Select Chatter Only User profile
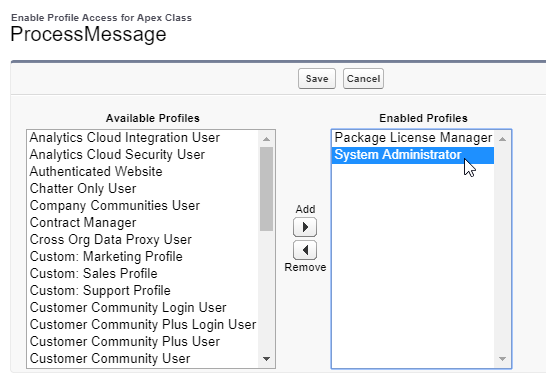The image size is (546, 384). tap(143, 189)
